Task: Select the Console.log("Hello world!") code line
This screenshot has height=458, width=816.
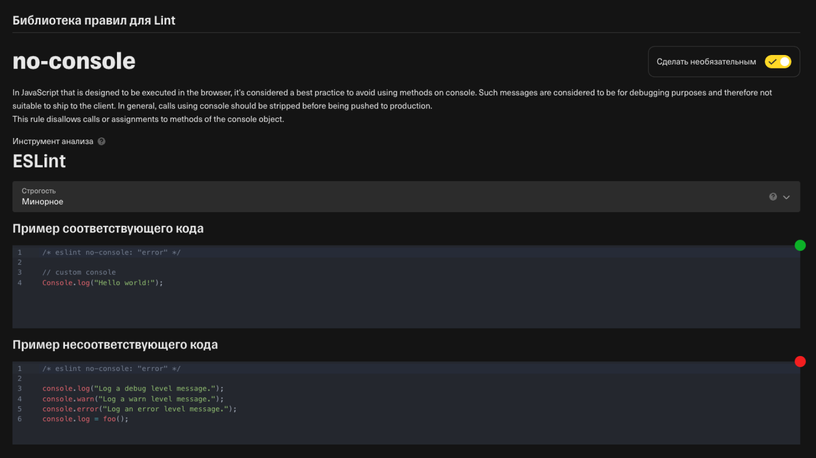Action: click(103, 283)
